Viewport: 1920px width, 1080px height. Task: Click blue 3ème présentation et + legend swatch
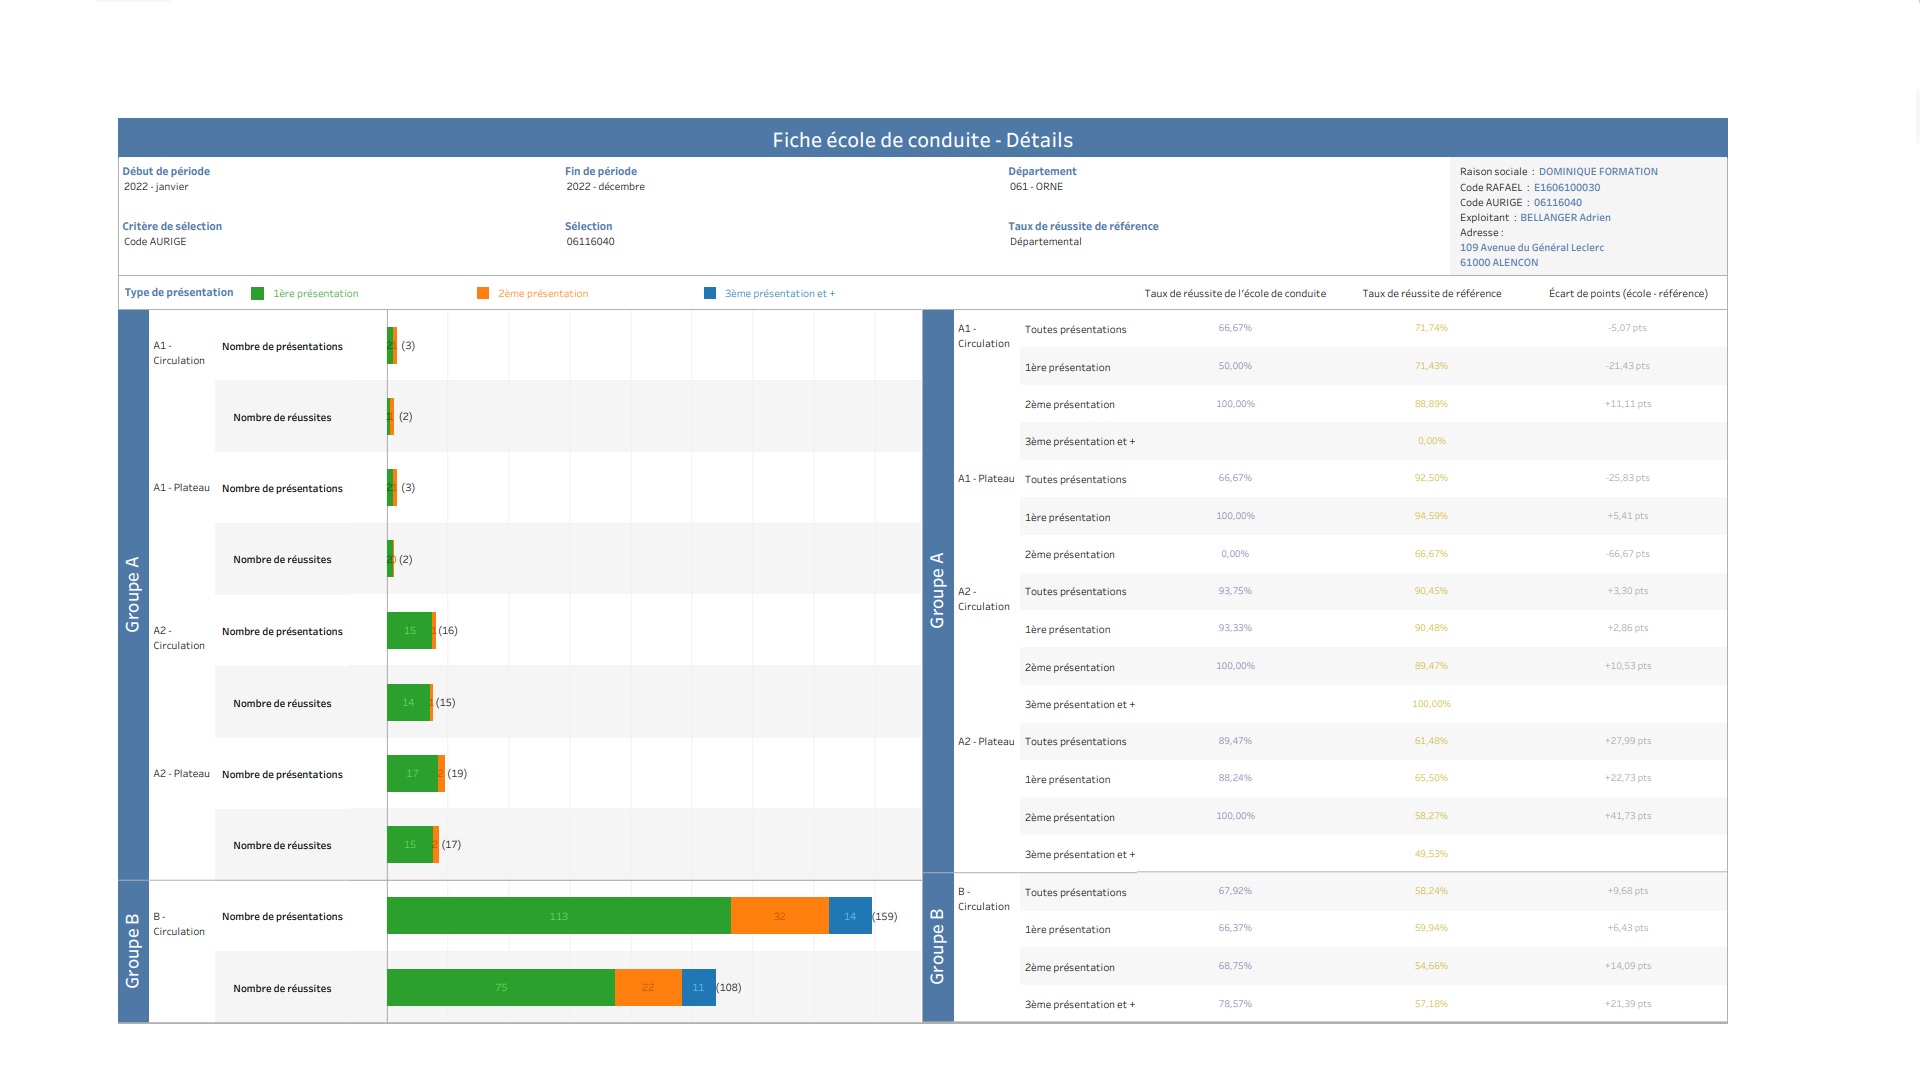(710, 294)
